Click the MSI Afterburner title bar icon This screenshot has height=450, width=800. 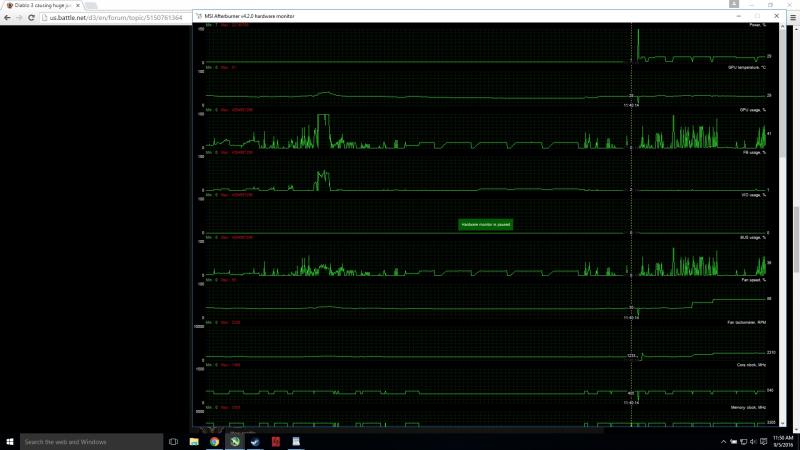point(198,16)
